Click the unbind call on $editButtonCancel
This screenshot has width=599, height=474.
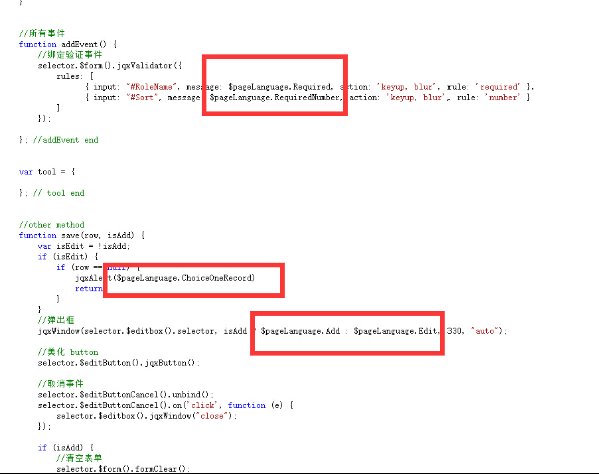pyautogui.click(x=190, y=395)
